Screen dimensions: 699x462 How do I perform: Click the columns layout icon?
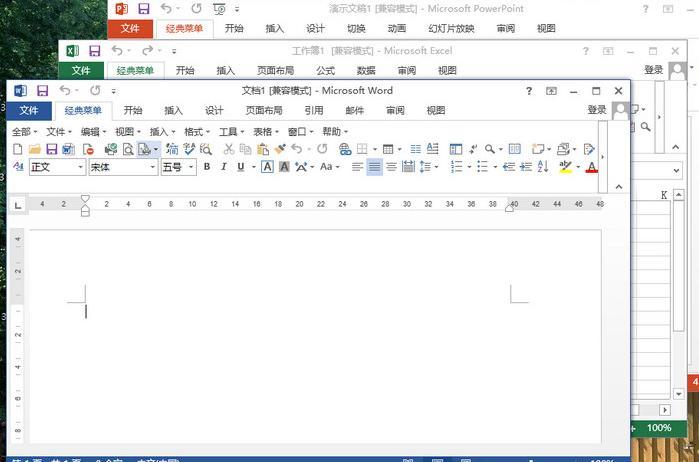(x=415, y=149)
